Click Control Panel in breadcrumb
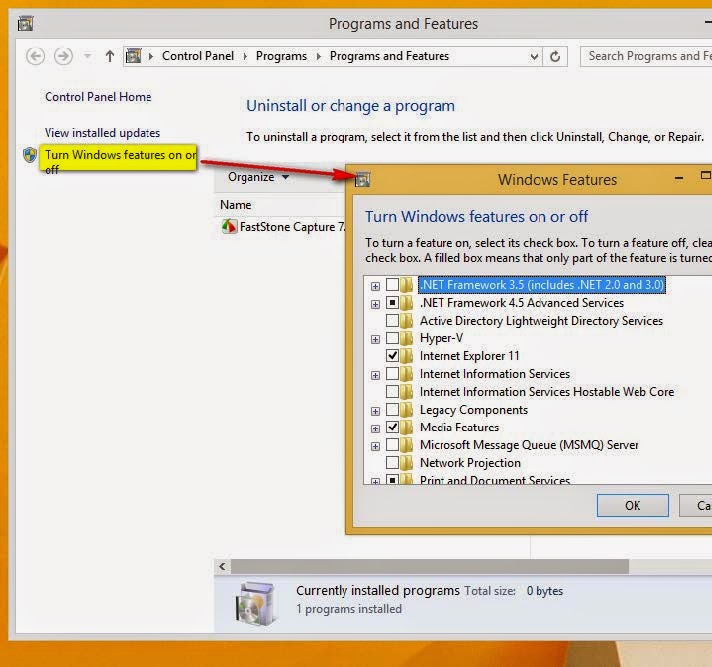This screenshot has height=667, width=712. (x=198, y=56)
